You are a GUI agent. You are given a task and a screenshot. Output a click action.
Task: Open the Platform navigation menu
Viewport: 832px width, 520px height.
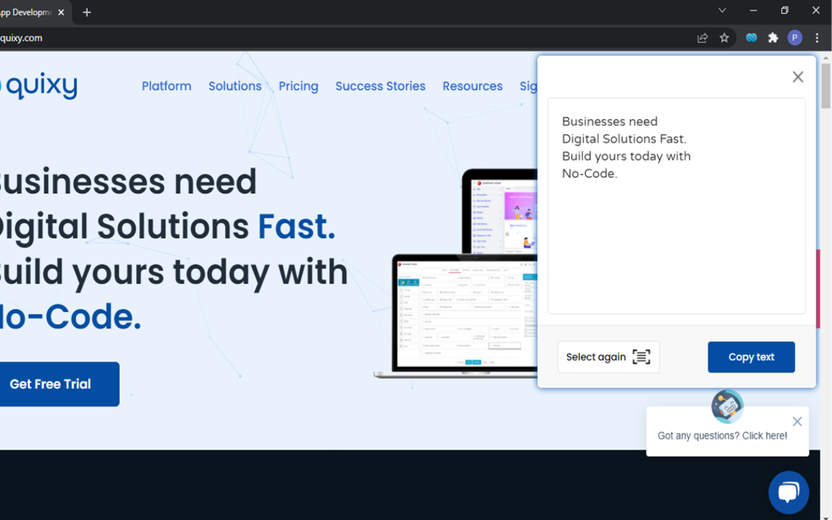pyautogui.click(x=167, y=86)
